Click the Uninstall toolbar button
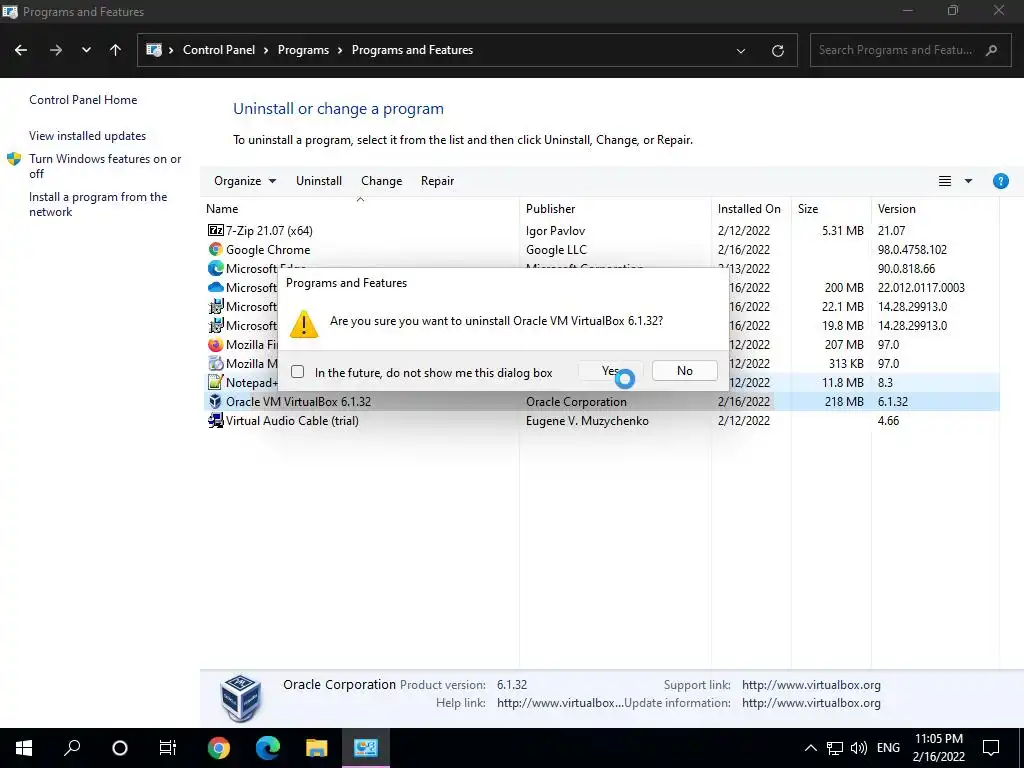 319,181
